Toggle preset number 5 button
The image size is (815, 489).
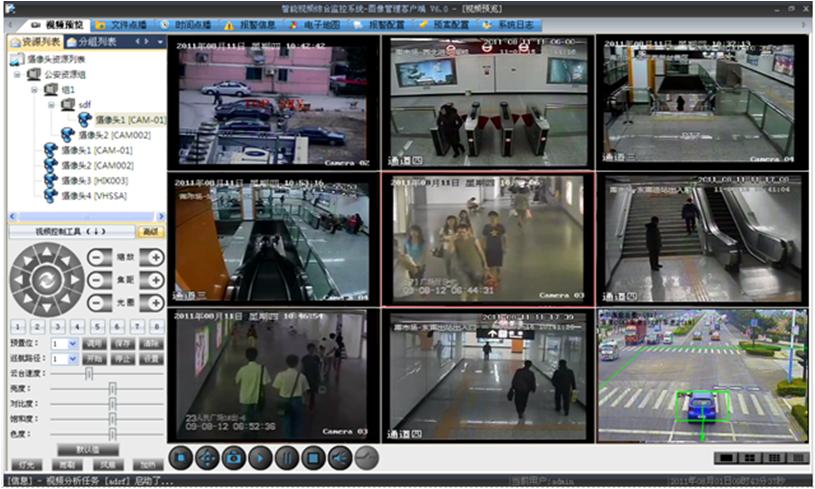coord(98,326)
